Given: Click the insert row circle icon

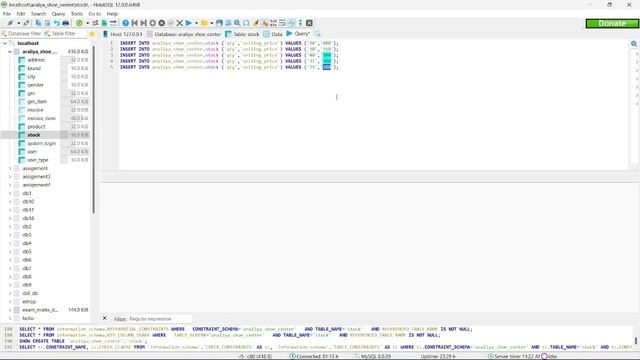Looking at the screenshot, I should [x=153, y=23].
